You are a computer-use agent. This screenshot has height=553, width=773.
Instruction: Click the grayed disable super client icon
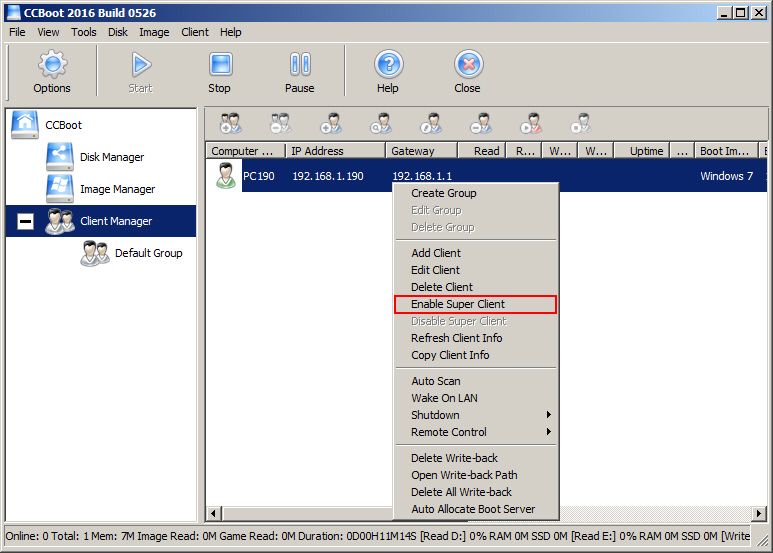(581, 123)
